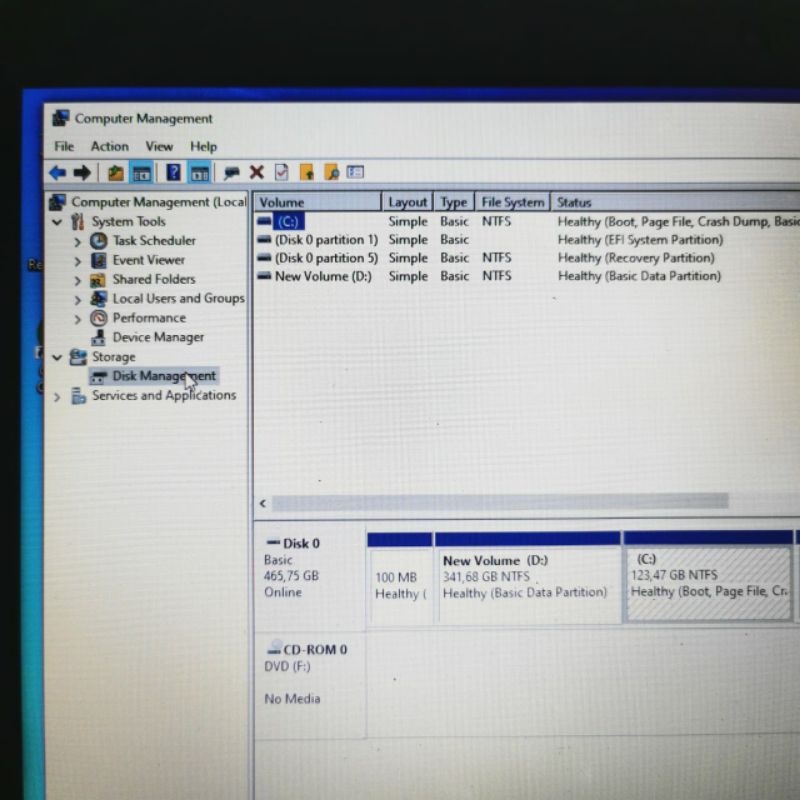
Task: Click the horizontal scrollbar under volume list
Action: click(500, 502)
